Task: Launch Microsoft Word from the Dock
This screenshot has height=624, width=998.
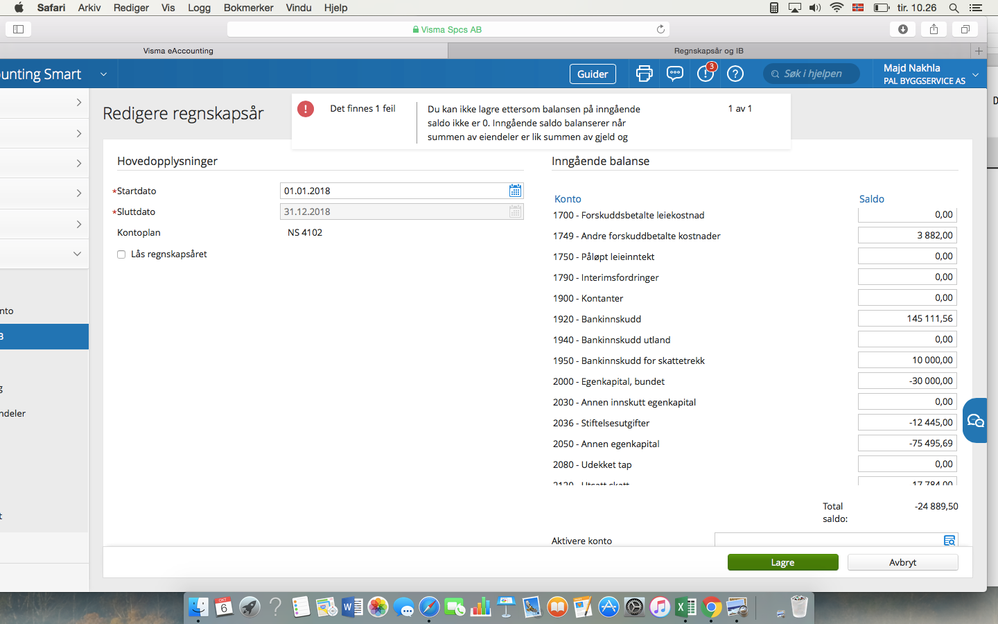Action: coord(352,607)
